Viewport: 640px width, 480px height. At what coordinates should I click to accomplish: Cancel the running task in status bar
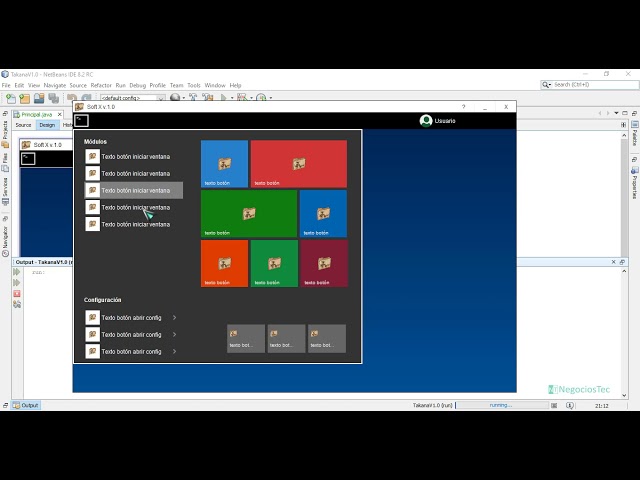coord(554,405)
